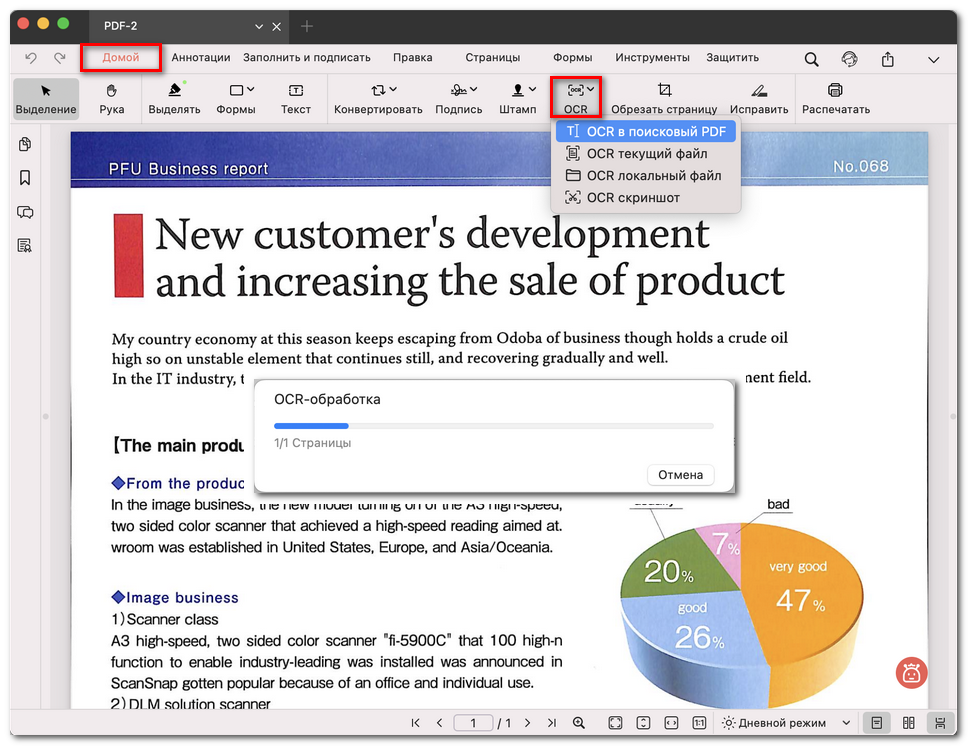Switch to two-page view layout
Image resolution: width=968 pixels, height=746 pixels.
click(907, 722)
